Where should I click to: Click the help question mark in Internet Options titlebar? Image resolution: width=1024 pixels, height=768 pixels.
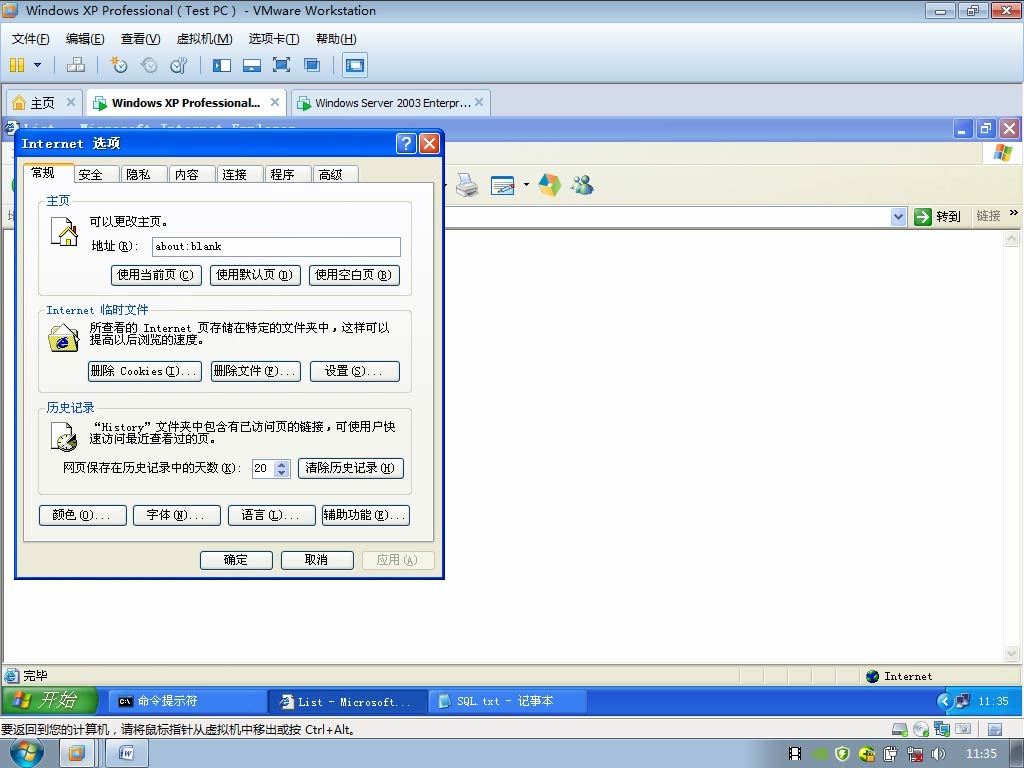tap(406, 143)
